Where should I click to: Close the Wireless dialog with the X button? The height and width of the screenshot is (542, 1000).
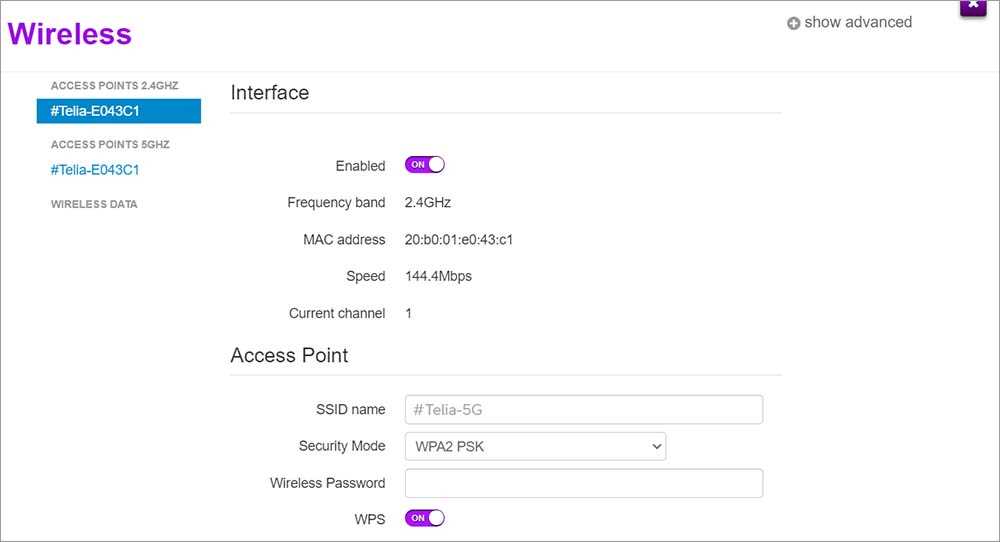pos(973,6)
